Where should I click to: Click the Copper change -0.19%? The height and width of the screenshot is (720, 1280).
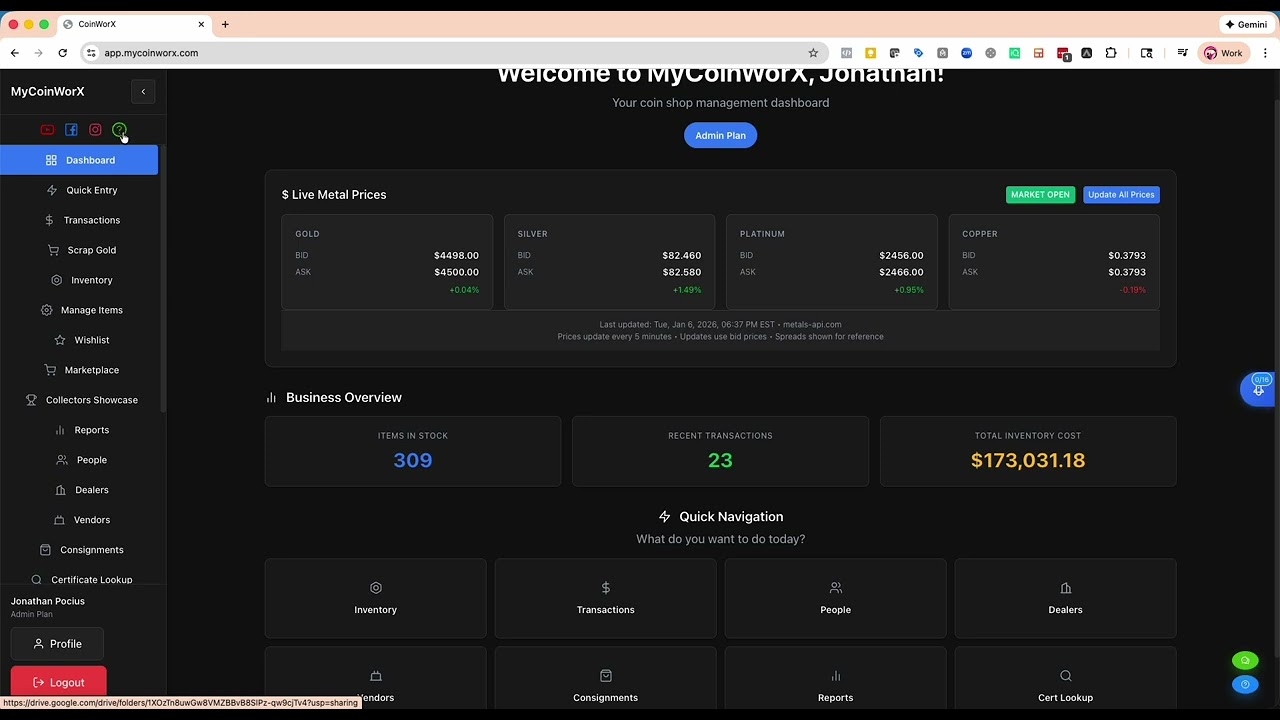pyautogui.click(x=1133, y=290)
